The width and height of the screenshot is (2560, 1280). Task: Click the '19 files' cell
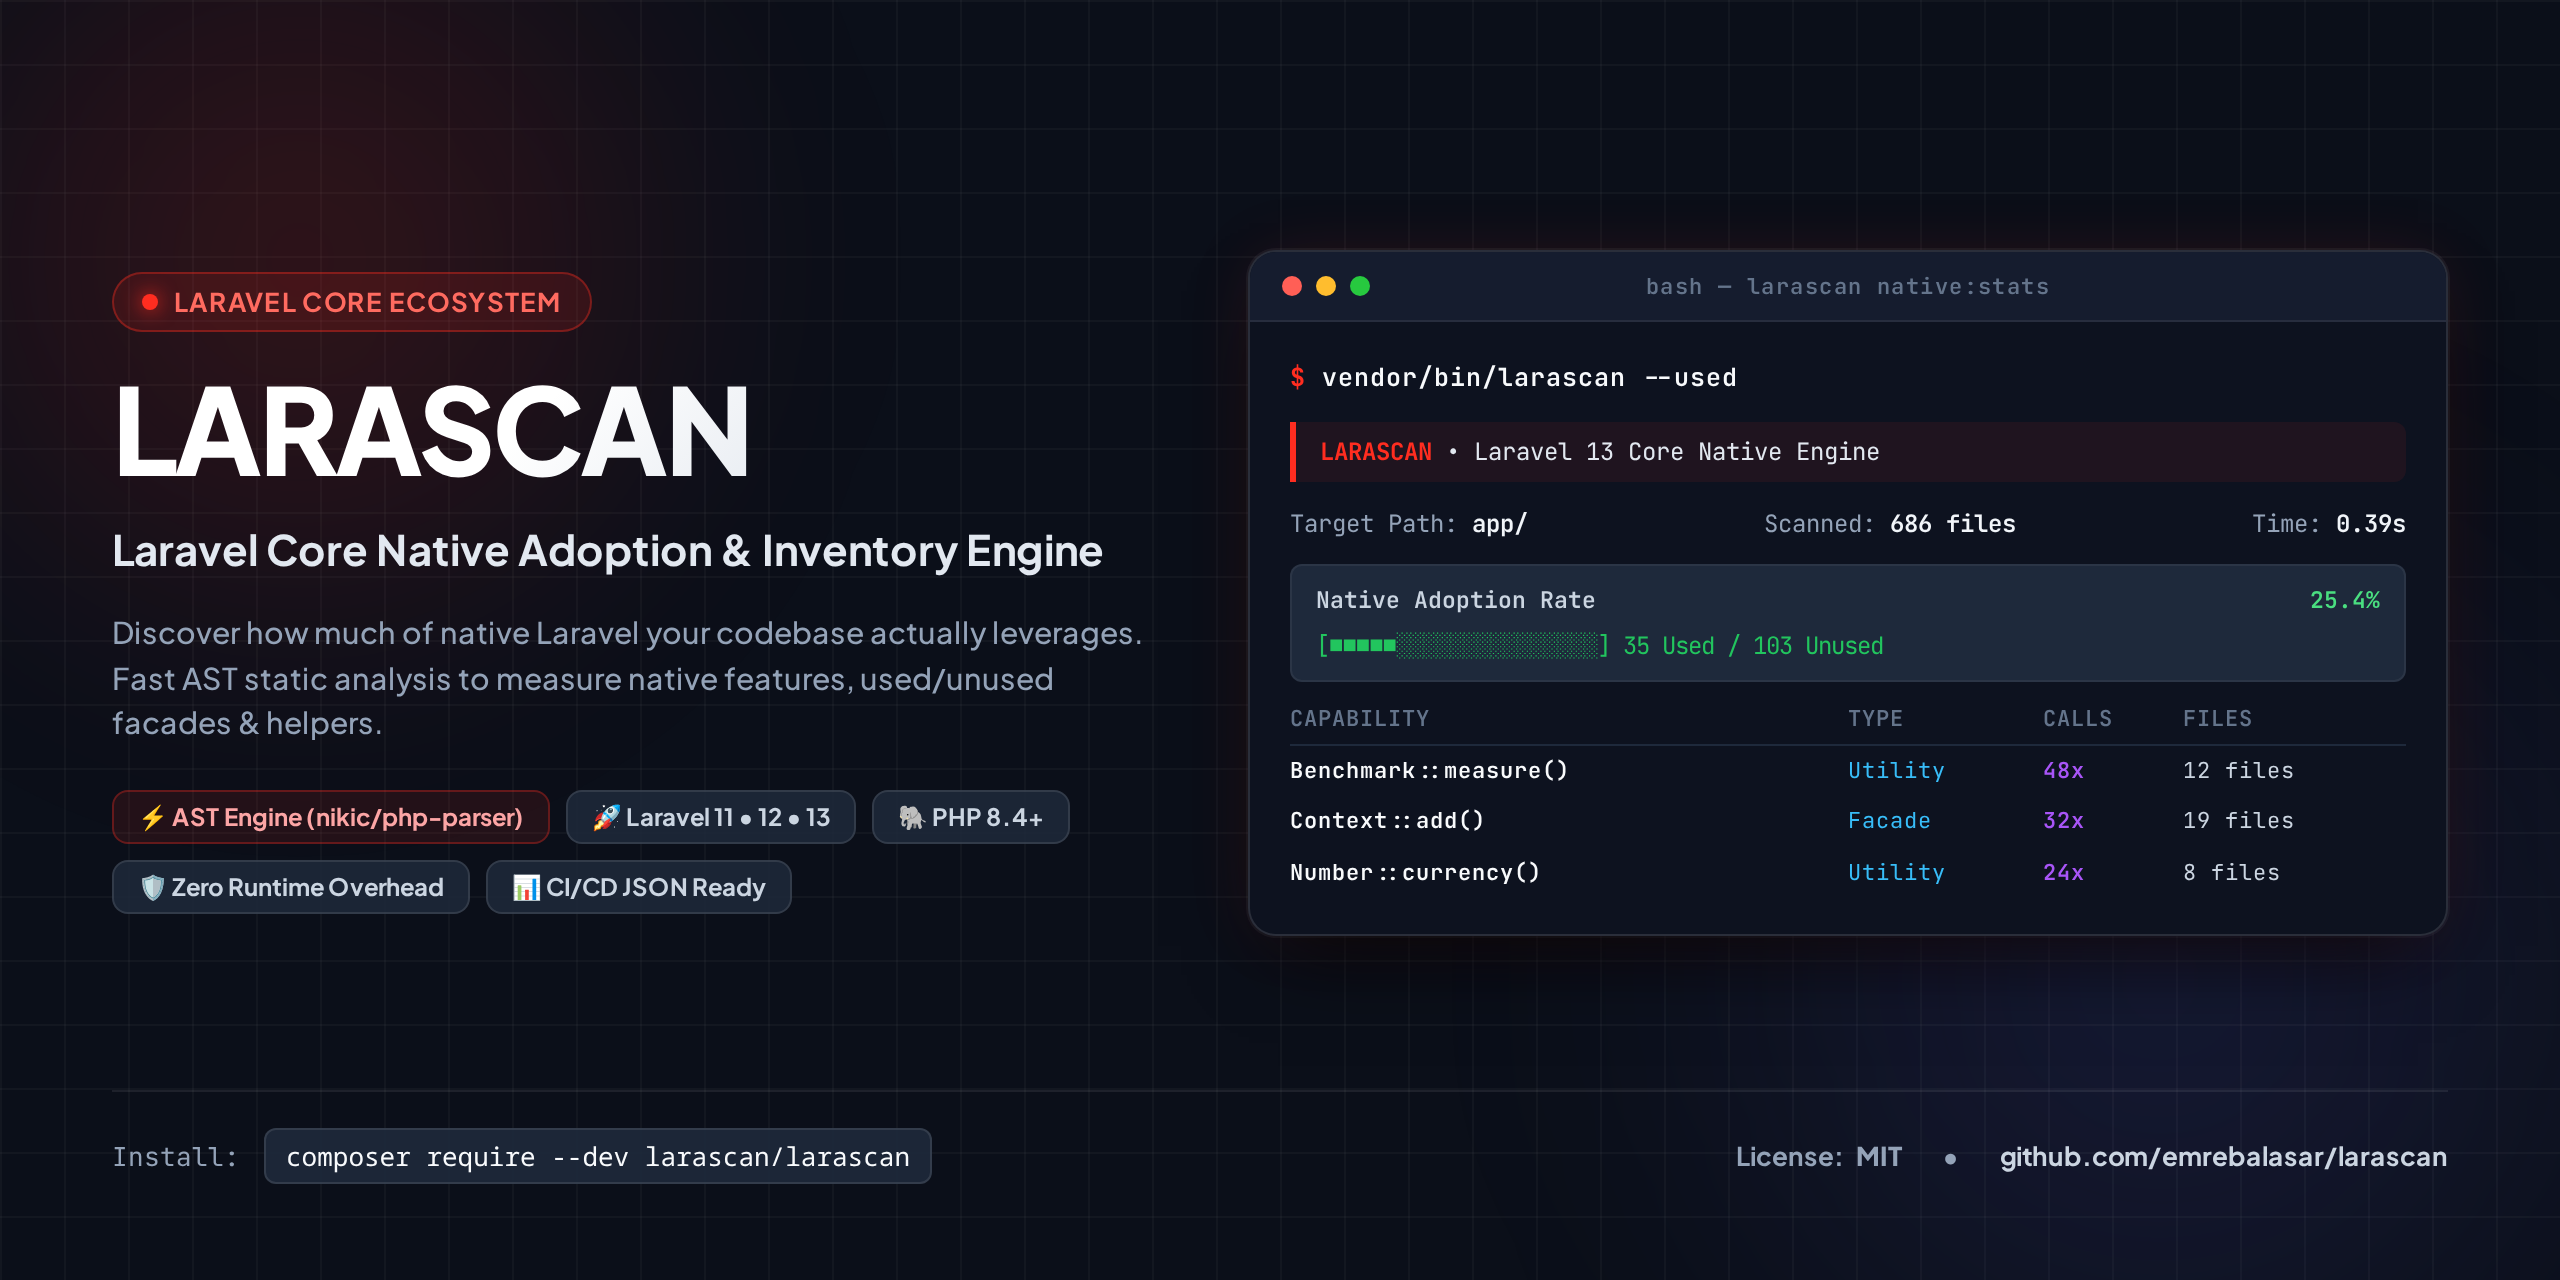2238,820
